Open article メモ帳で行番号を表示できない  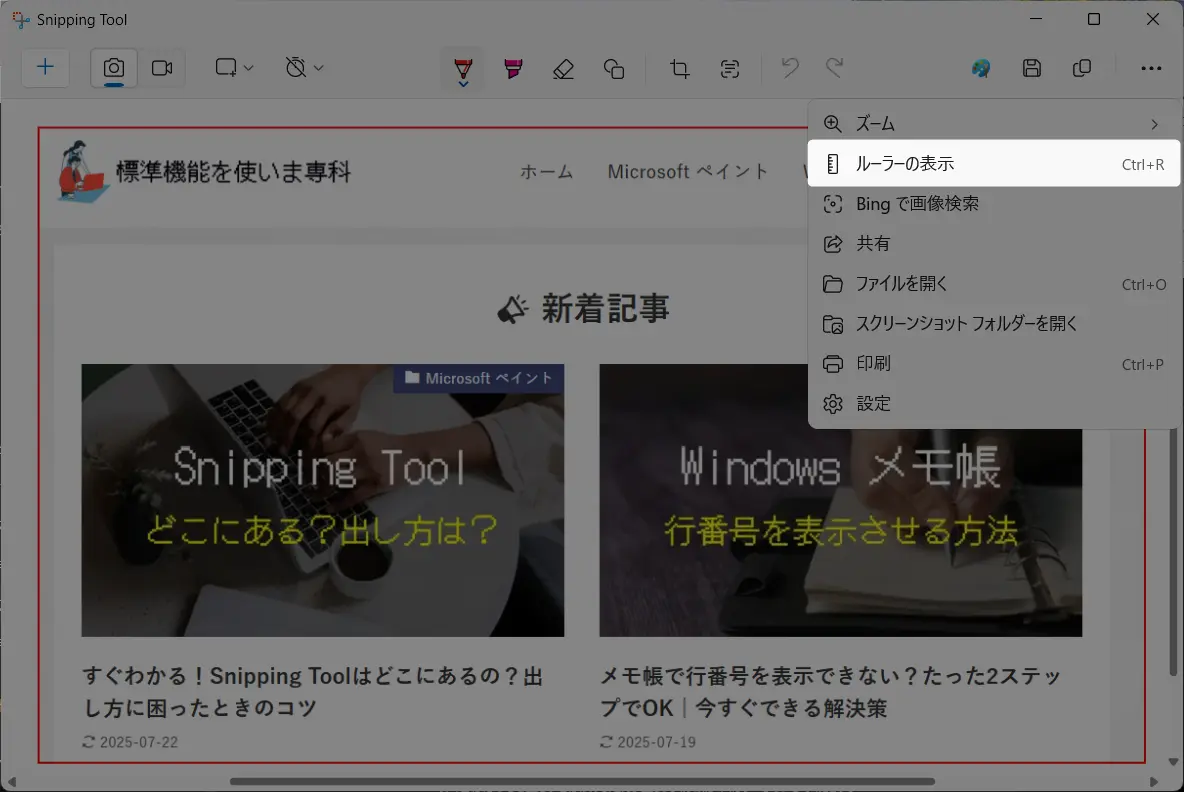click(x=831, y=692)
